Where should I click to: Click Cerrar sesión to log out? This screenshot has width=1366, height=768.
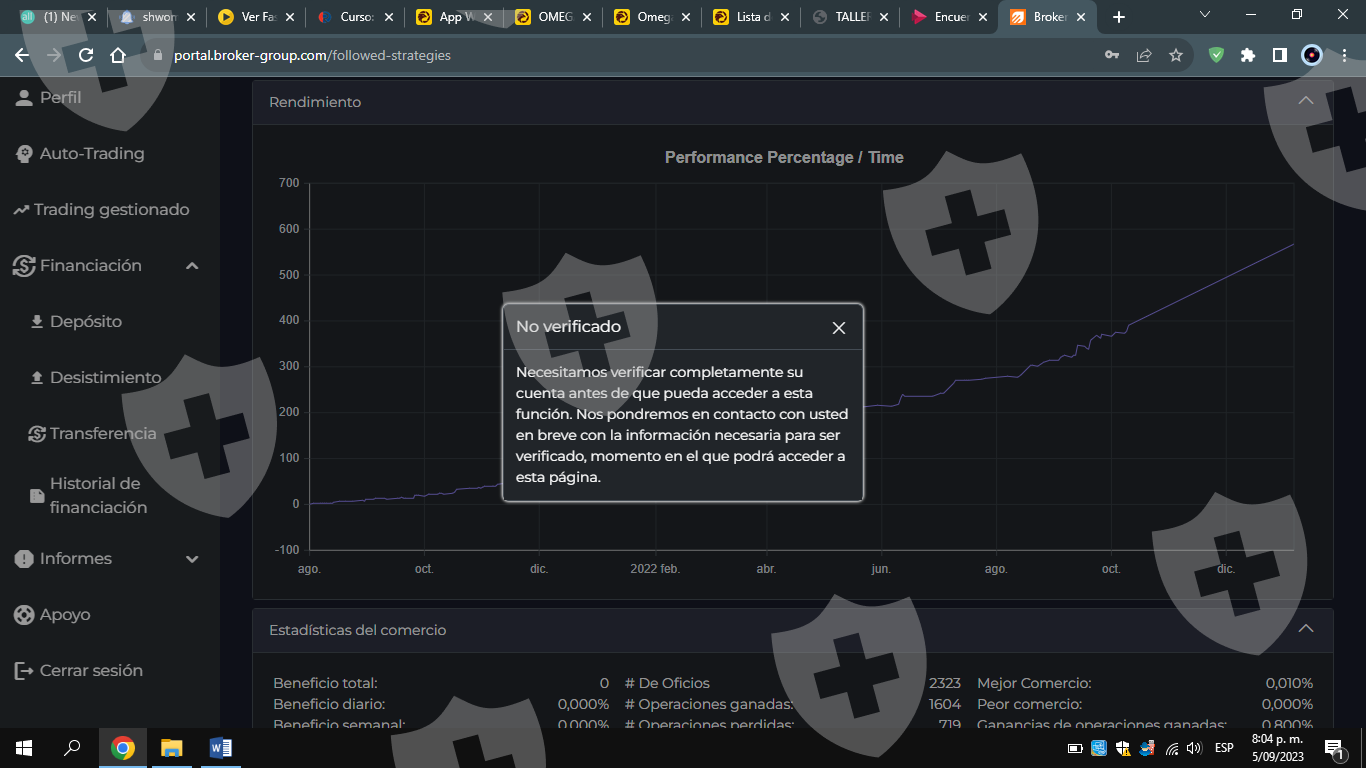[x=91, y=671]
